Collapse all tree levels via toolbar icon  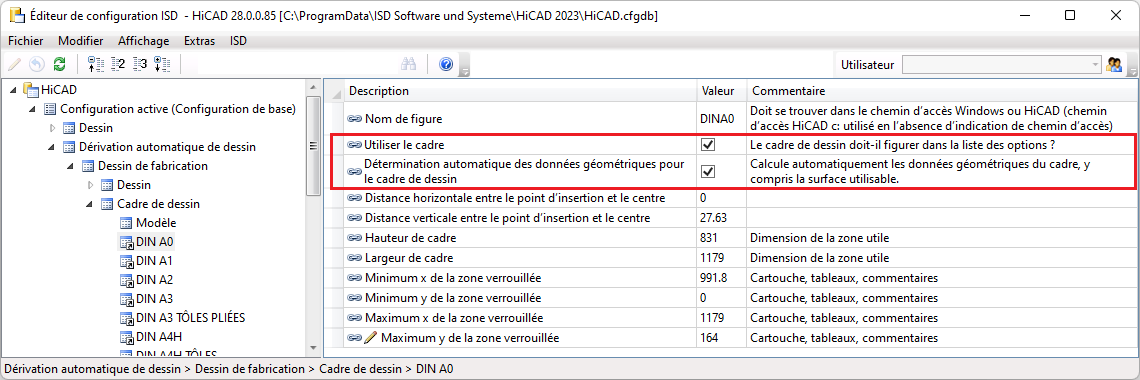pyautogui.click(x=95, y=64)
